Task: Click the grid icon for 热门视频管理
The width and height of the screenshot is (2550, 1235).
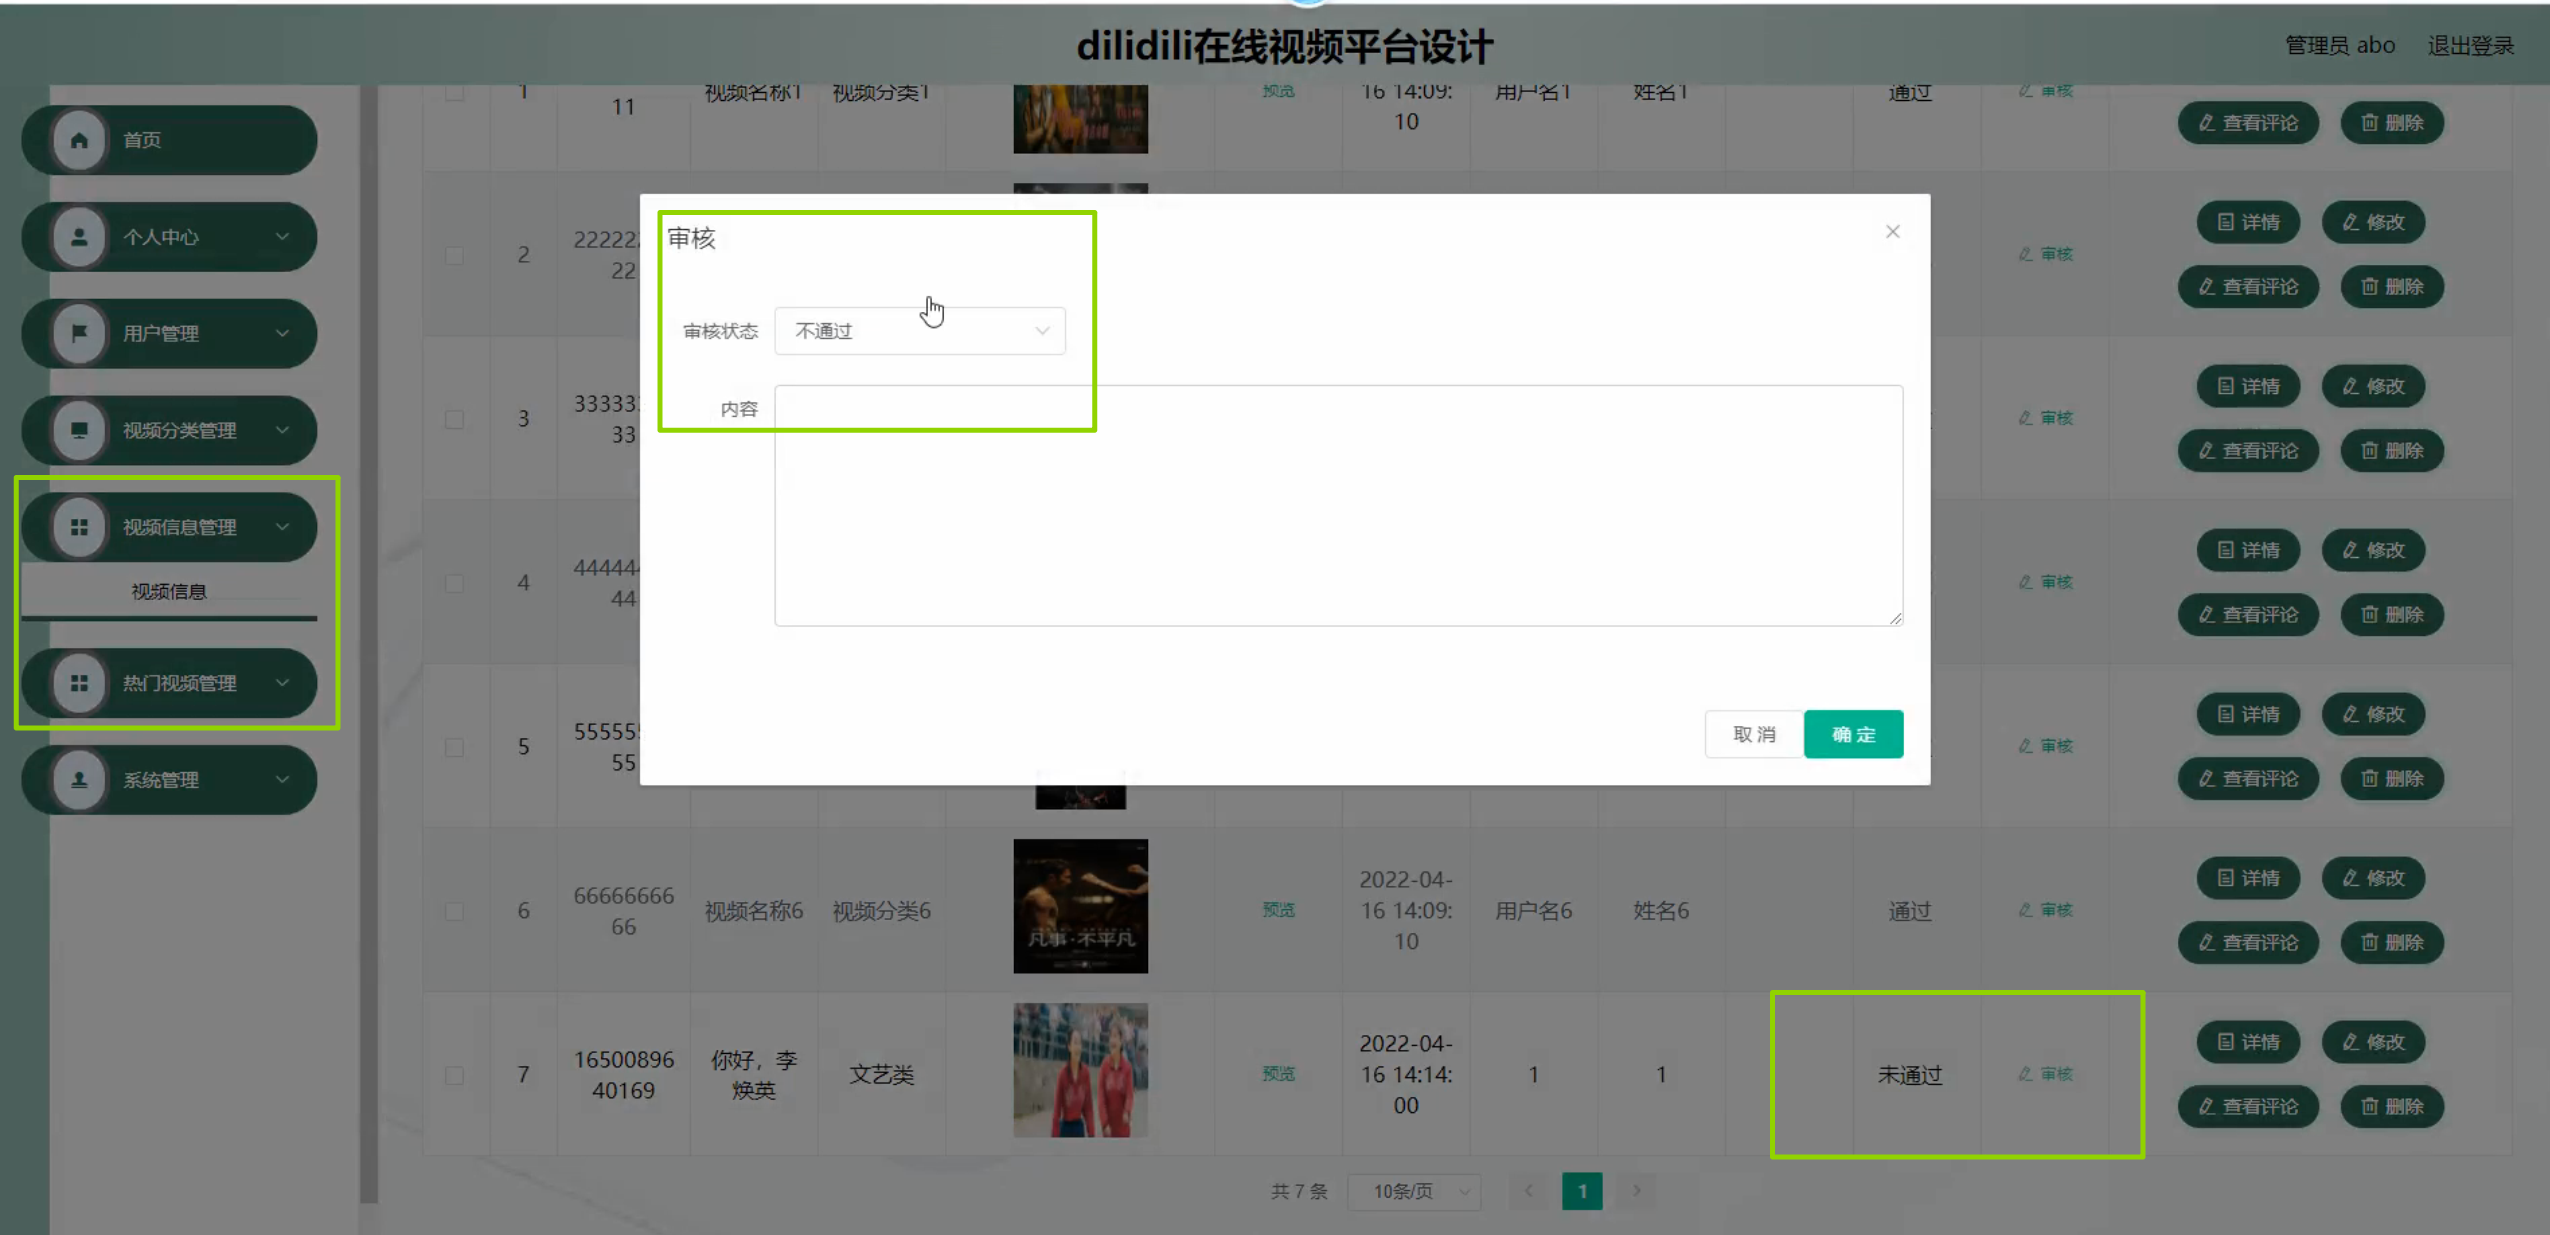Action: pos(79,683)
